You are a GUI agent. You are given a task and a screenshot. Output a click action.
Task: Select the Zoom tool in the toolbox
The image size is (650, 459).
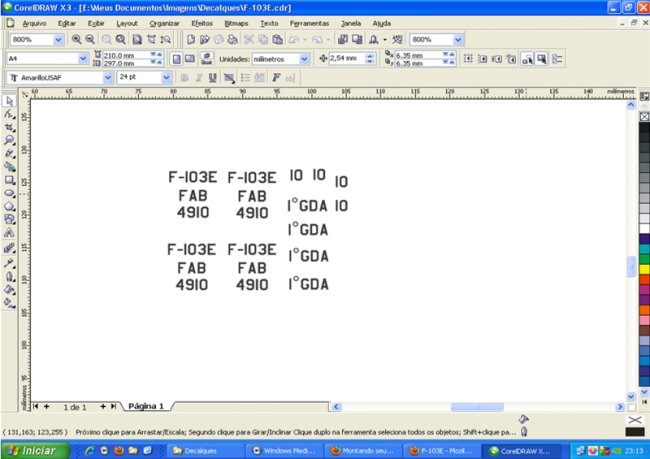[x=9, y=140]
